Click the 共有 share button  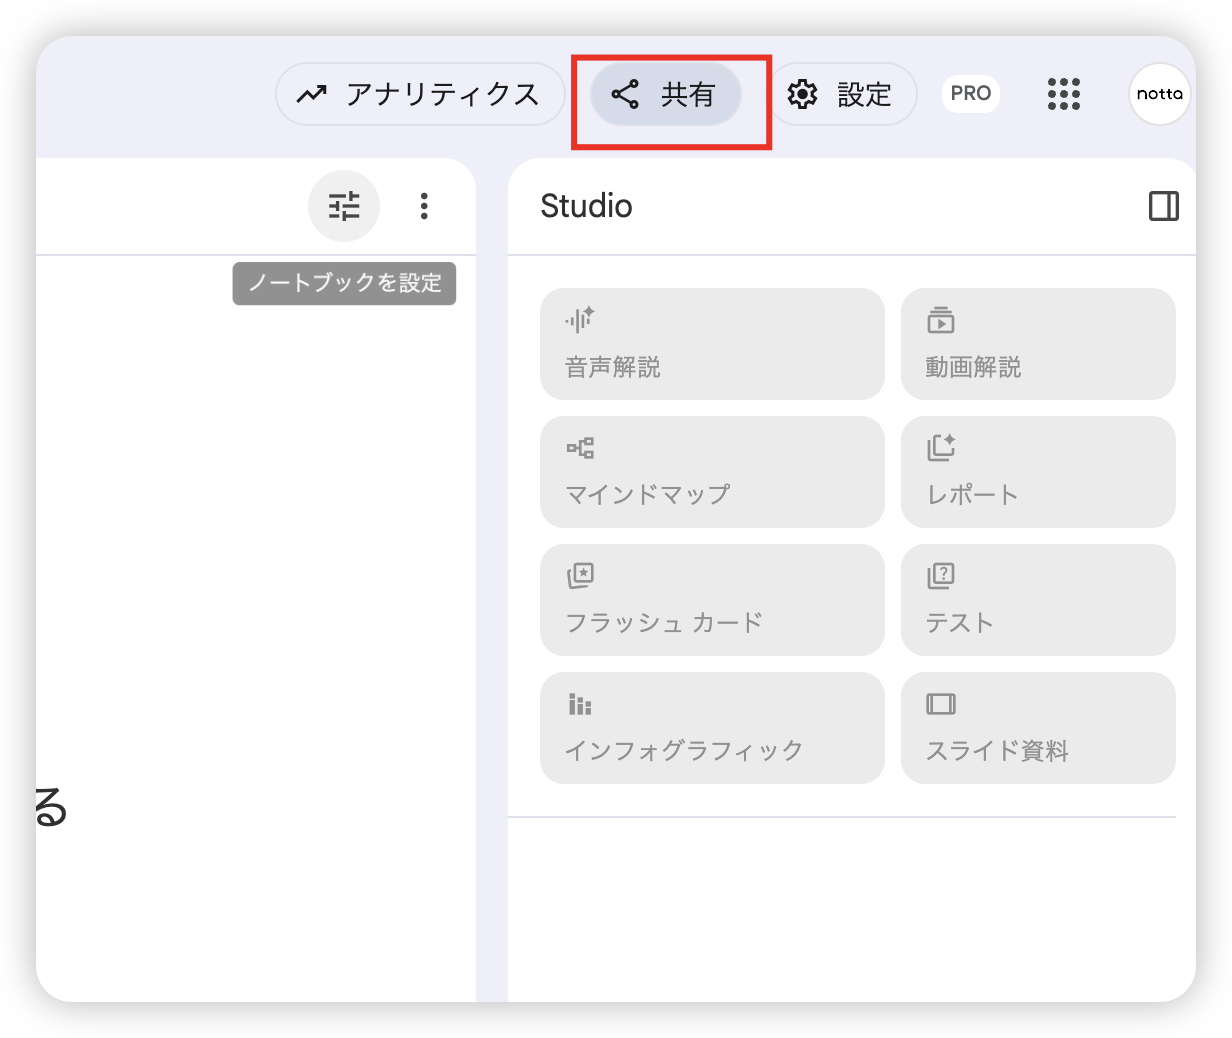(x=666, y=95)
